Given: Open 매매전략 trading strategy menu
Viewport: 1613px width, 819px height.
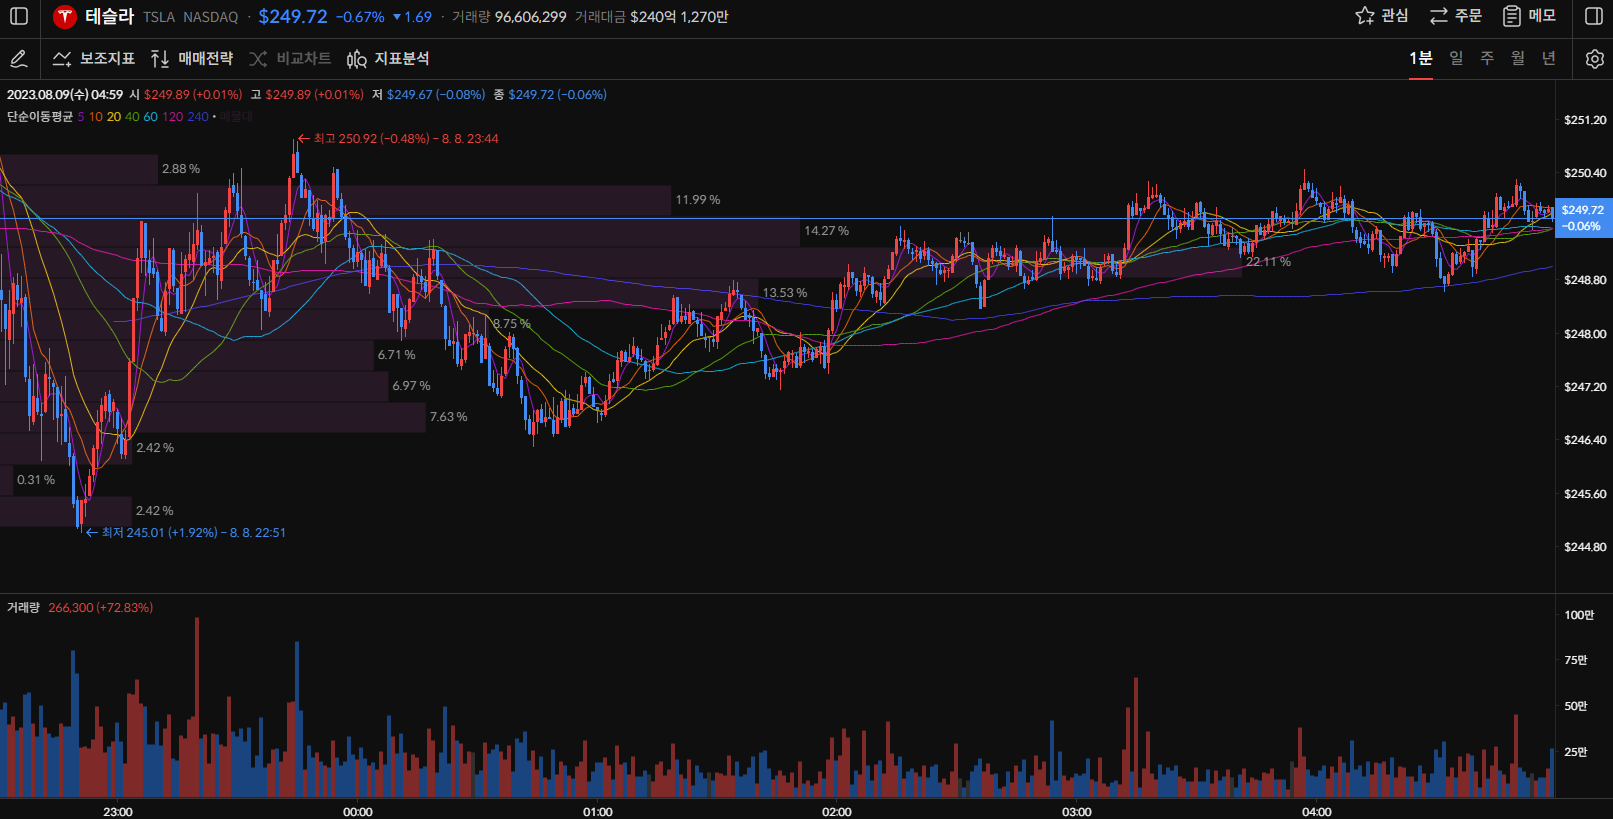Looking at the screenshot, I should coord(191,59).
